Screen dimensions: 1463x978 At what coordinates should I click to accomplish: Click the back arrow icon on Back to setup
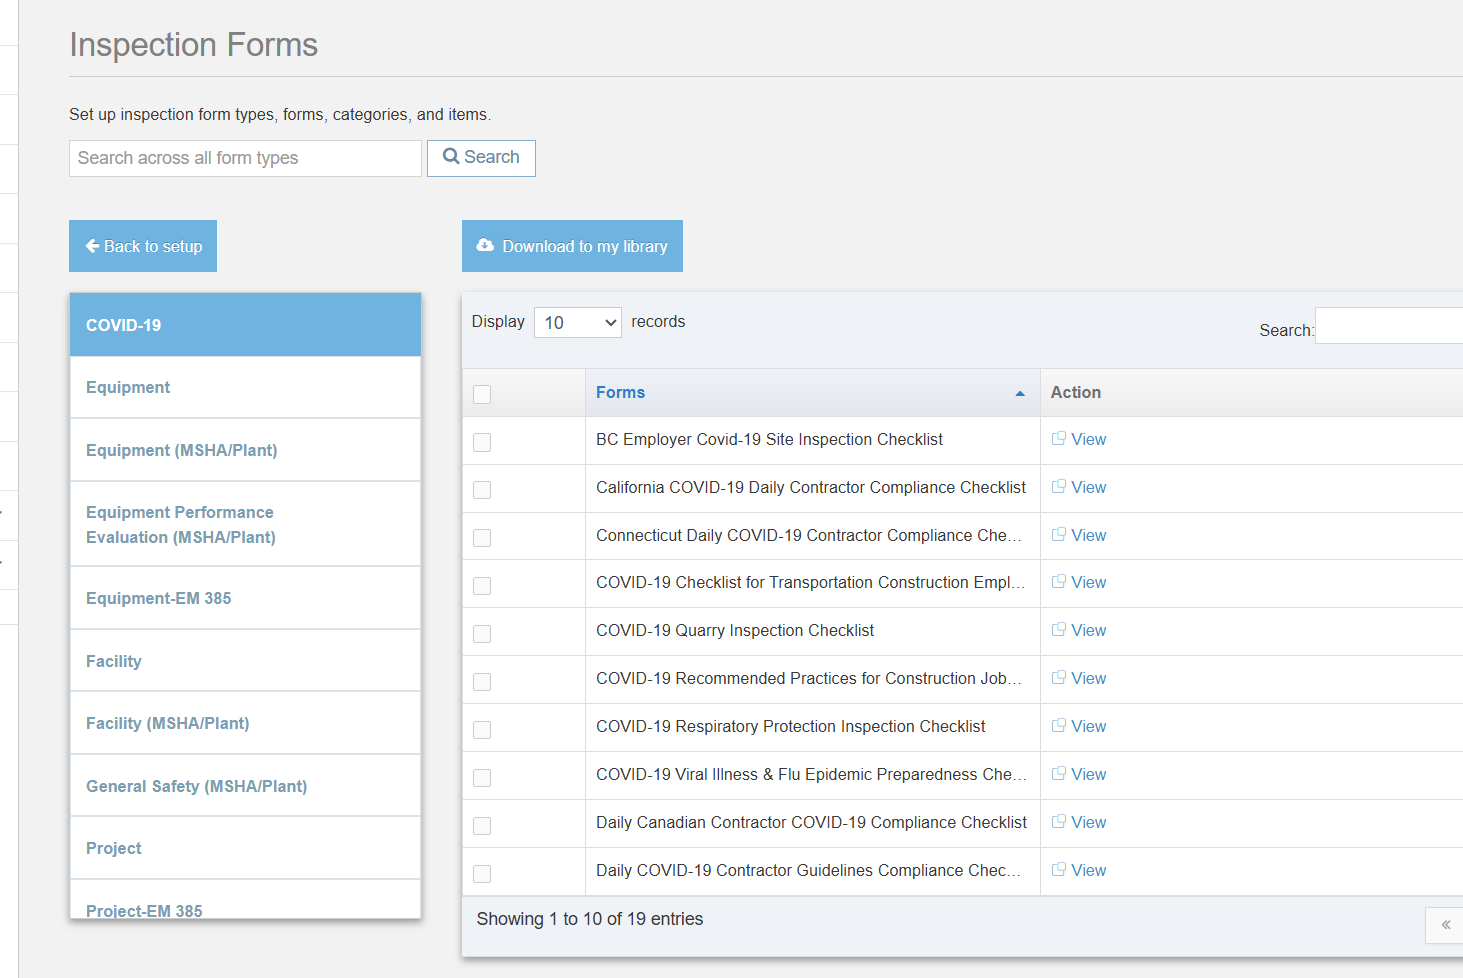click(x=92, y=246)
